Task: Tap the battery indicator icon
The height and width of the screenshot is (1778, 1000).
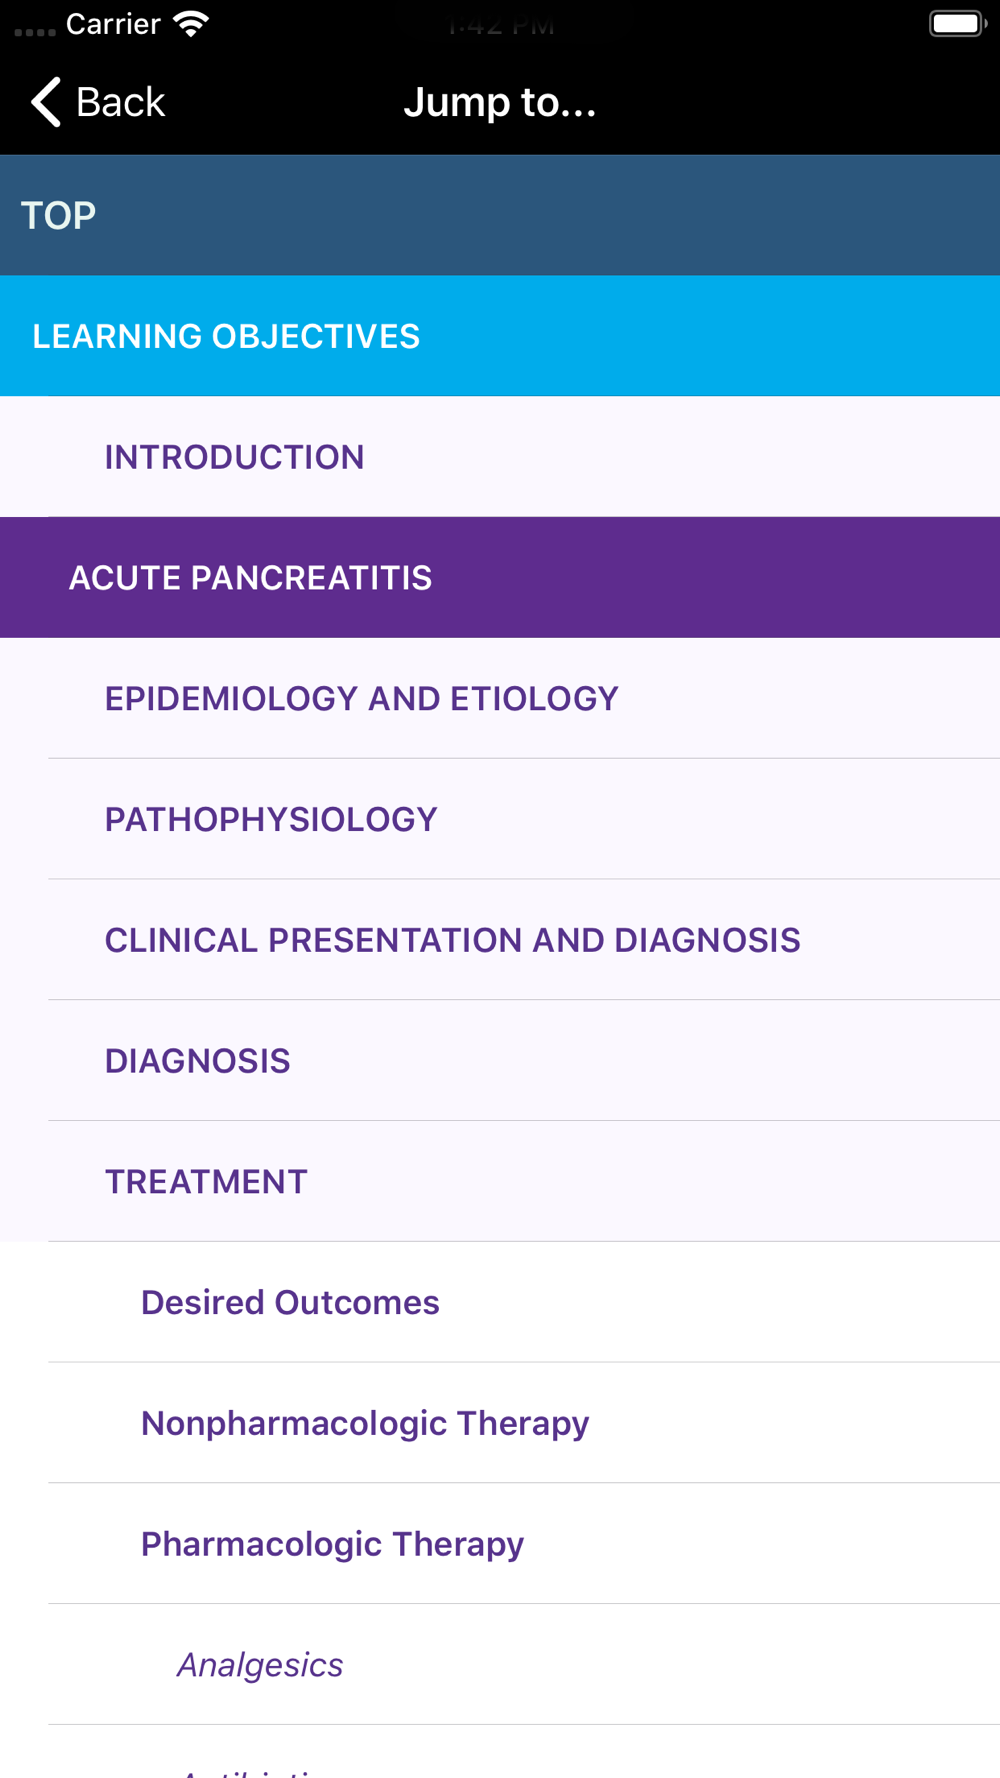Action: pos(957,24)
